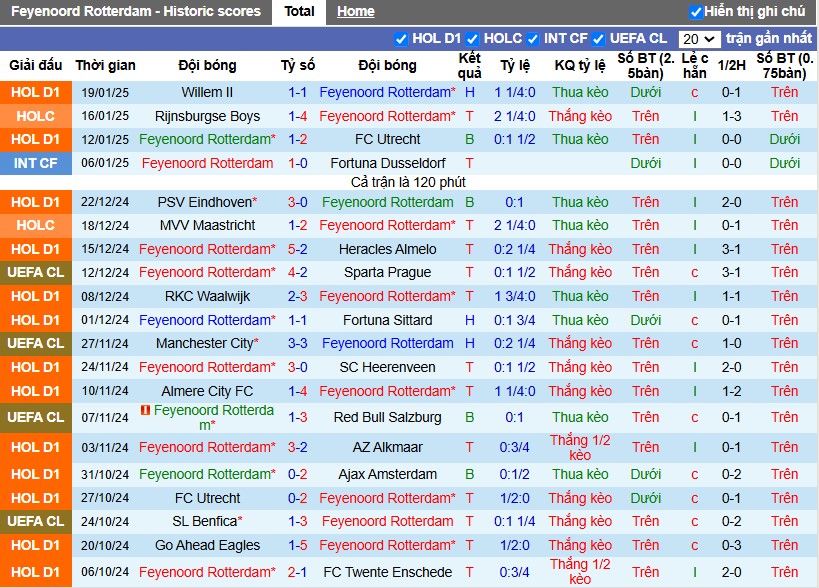
Task: Click the 'trận gần nhất' label
Action: click(x=768, y=39)
